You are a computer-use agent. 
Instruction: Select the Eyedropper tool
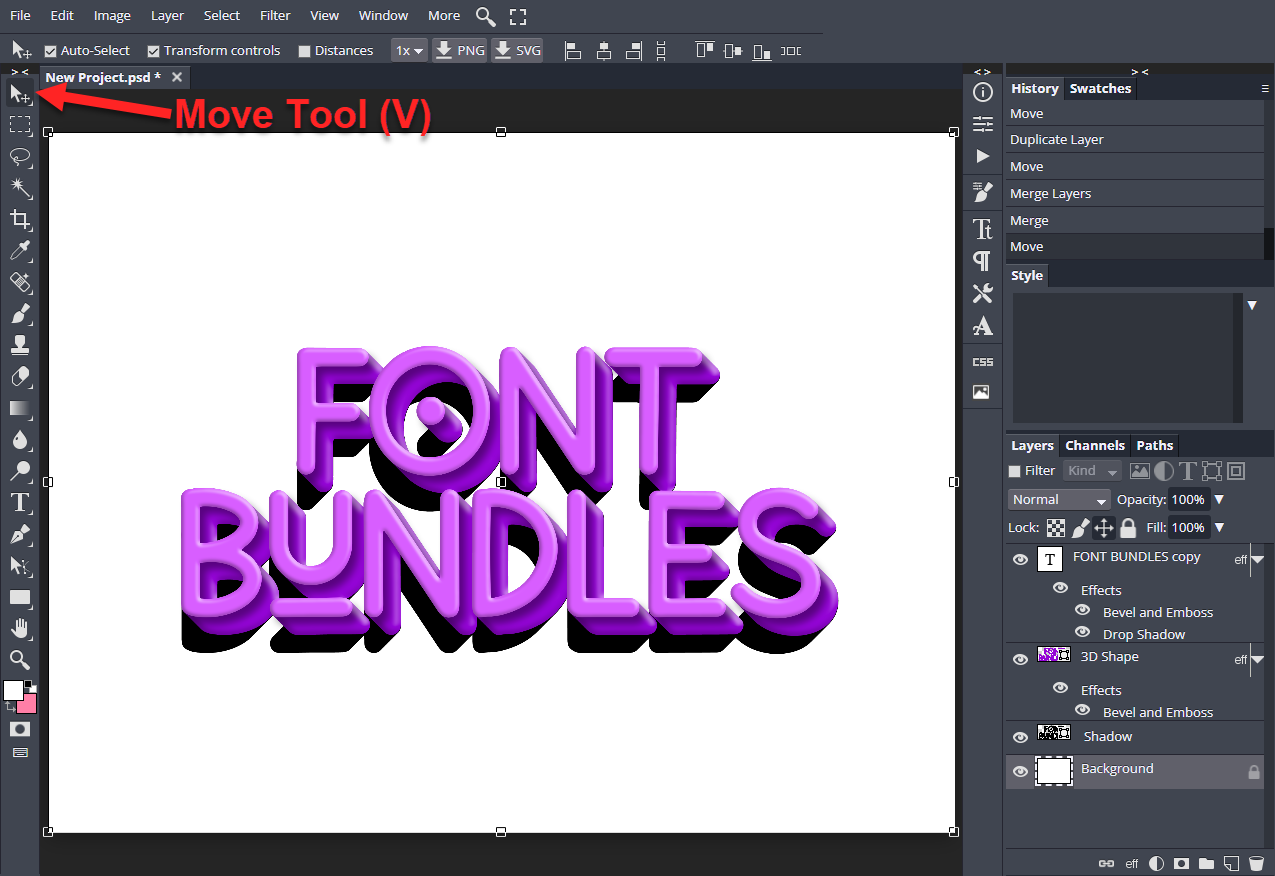tap(19, 251)
